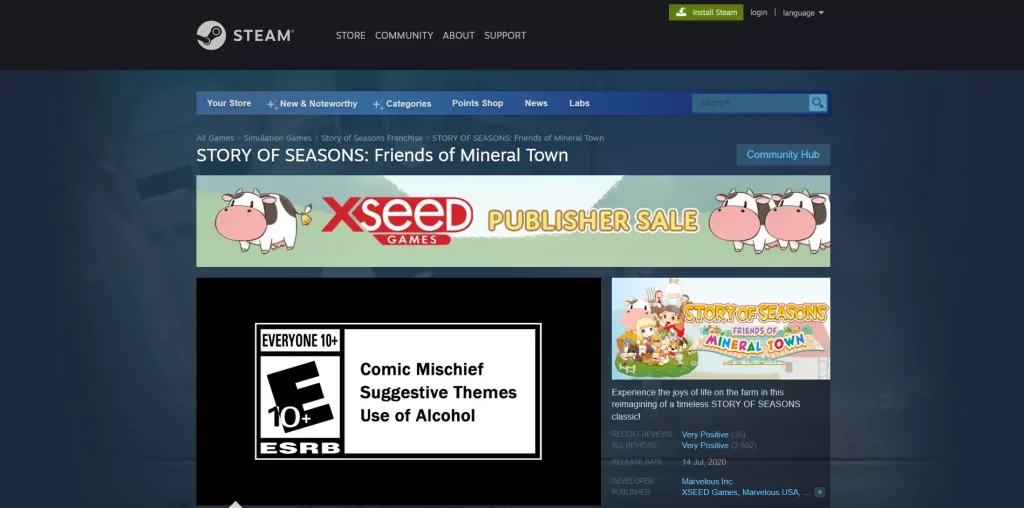Viewport: 1024px width, 508px height.
Task: Follow the STORY OF SEASONS: Friends of Mineral Town breadcrumb
Action: 518,138
